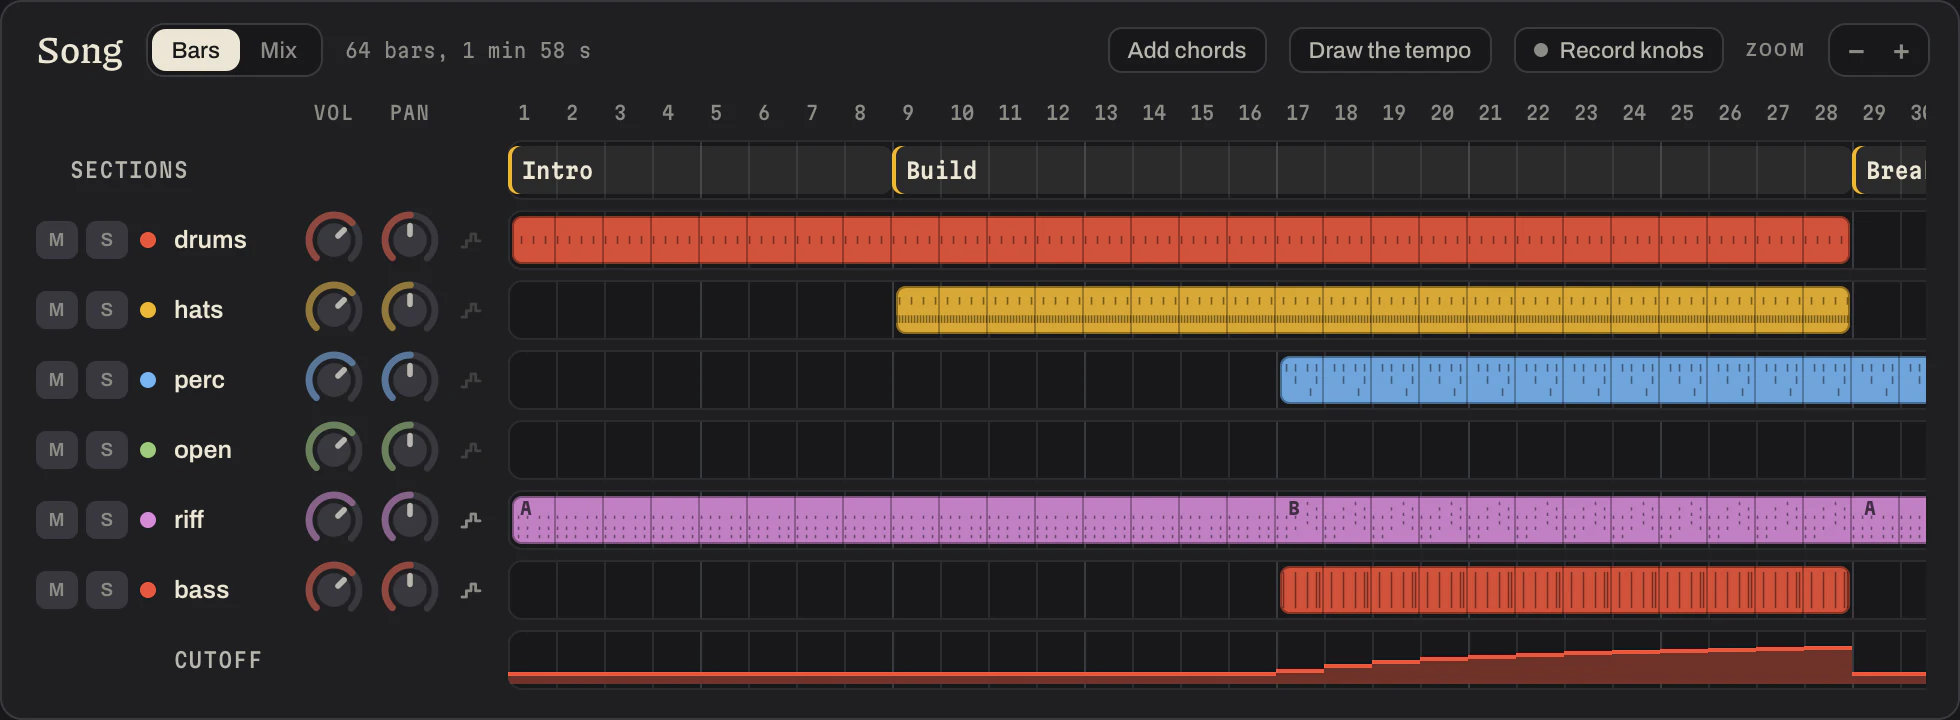Select the riff clip labeled B
This screenshot has width=1960, height=720.
pos(1565,520)
